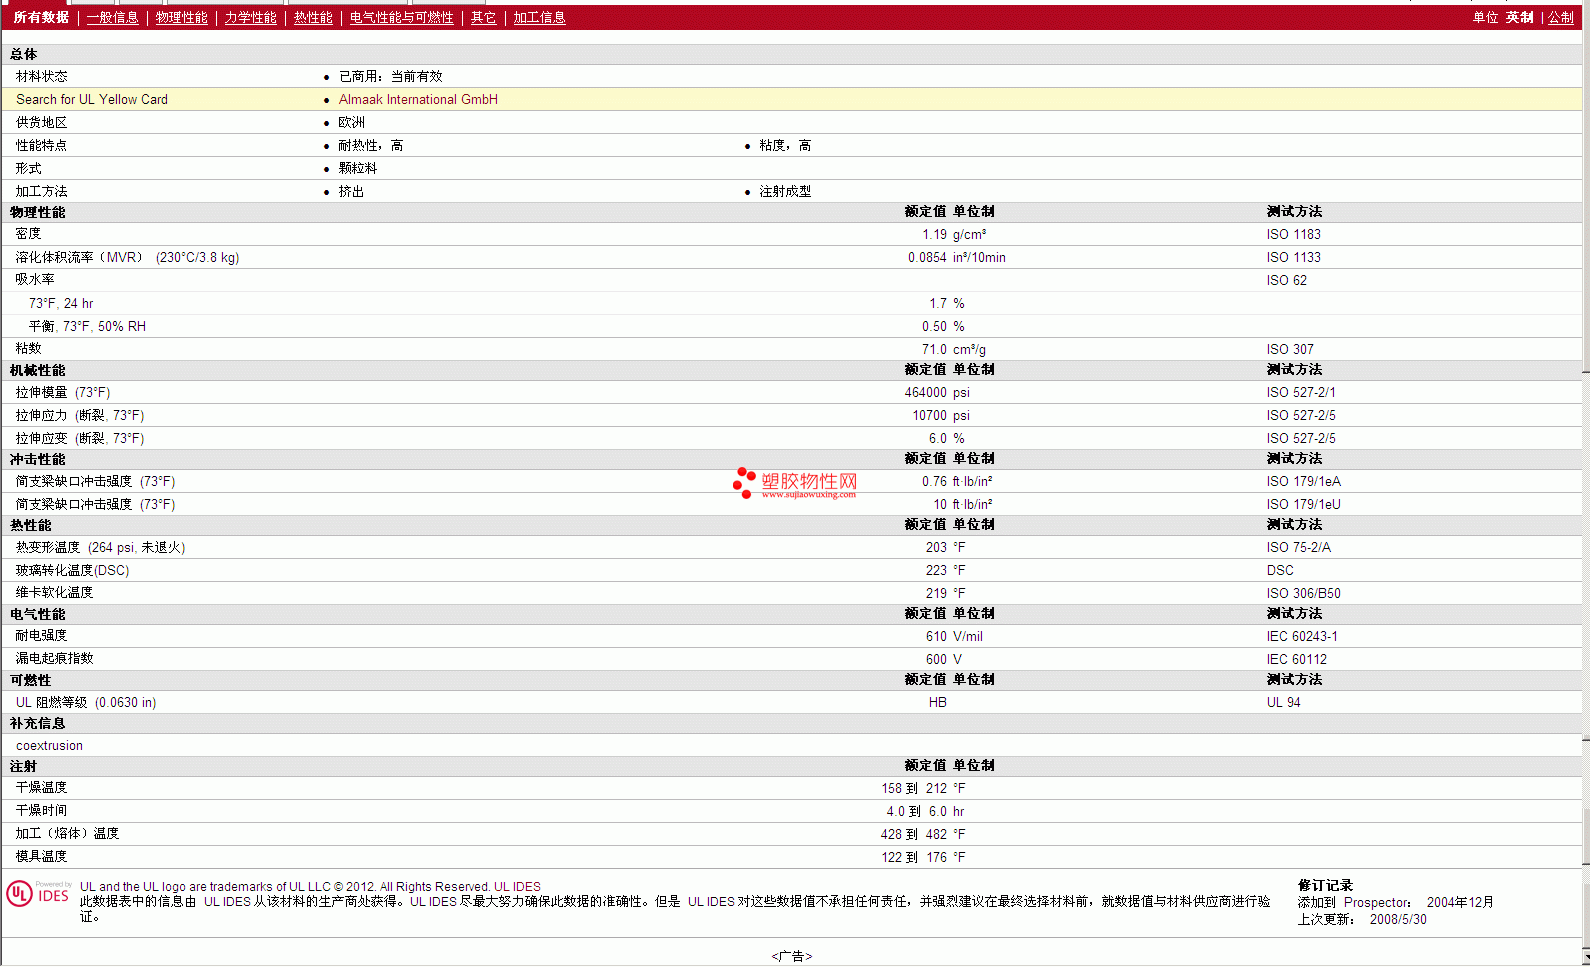The height and width of the screenshot is (967, 1590).
Task: Click ISO 1133 test method
Action: click(x=1294, y=257)
